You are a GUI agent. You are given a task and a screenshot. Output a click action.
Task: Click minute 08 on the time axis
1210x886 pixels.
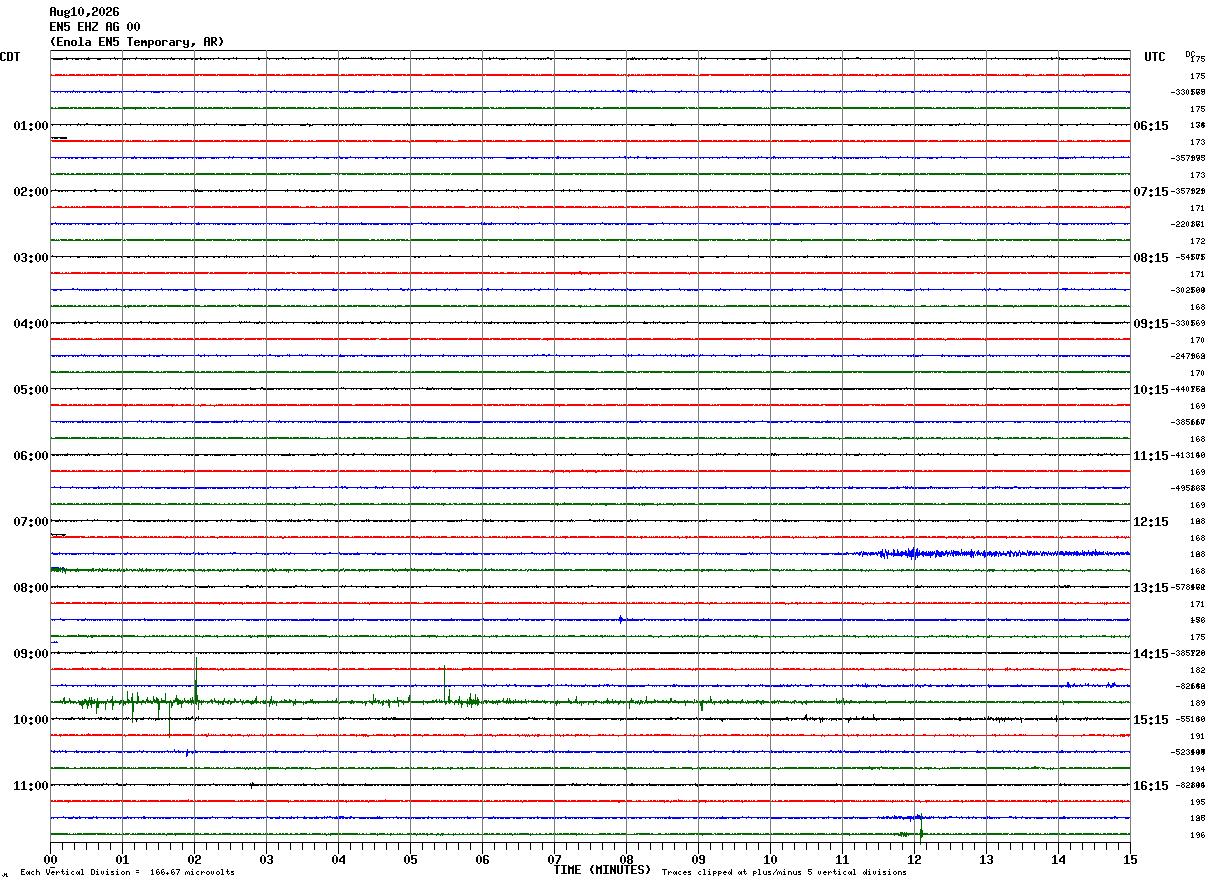coord(627,859)
